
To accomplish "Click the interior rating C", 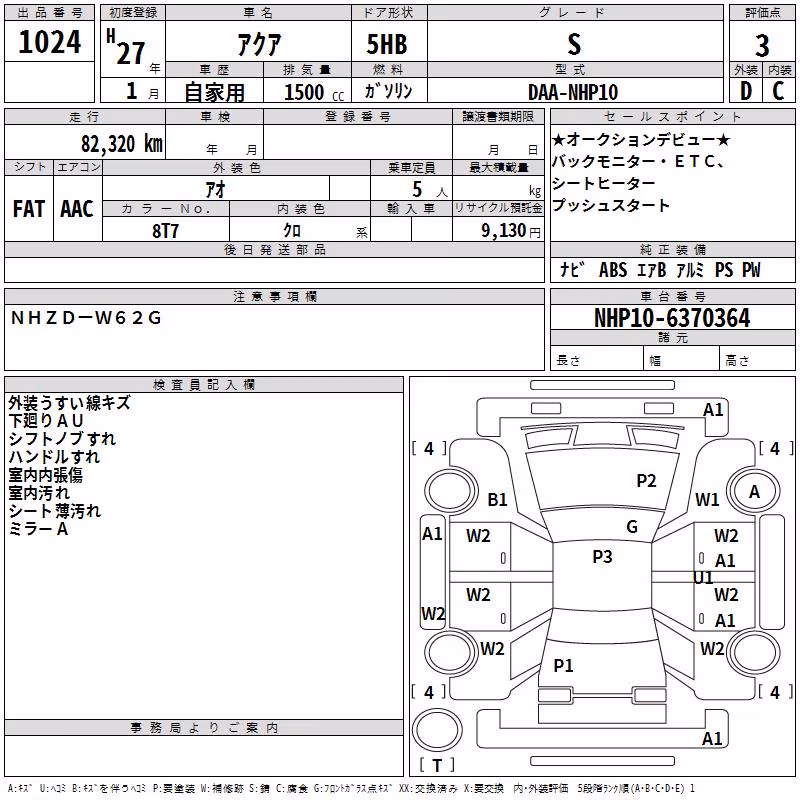I will click(778, 91).
